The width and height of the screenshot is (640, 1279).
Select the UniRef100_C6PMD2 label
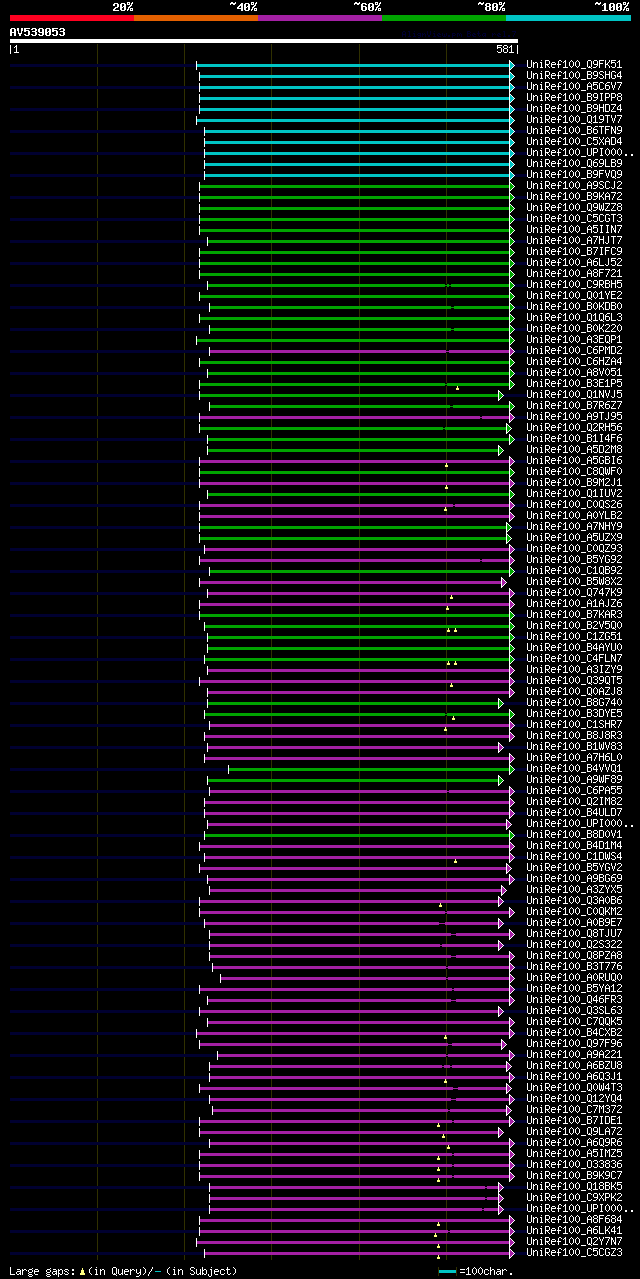click(x=574, y=350)
